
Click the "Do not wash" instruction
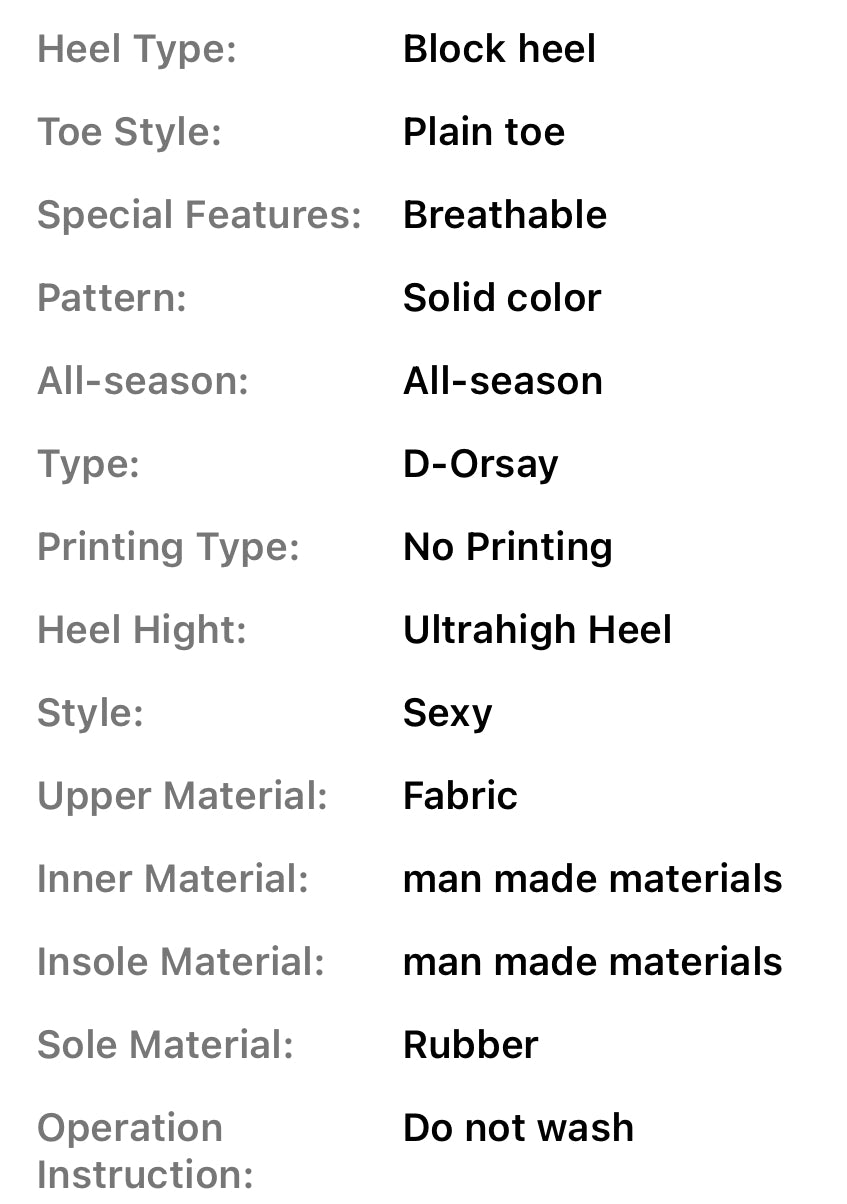[518, 1128]
